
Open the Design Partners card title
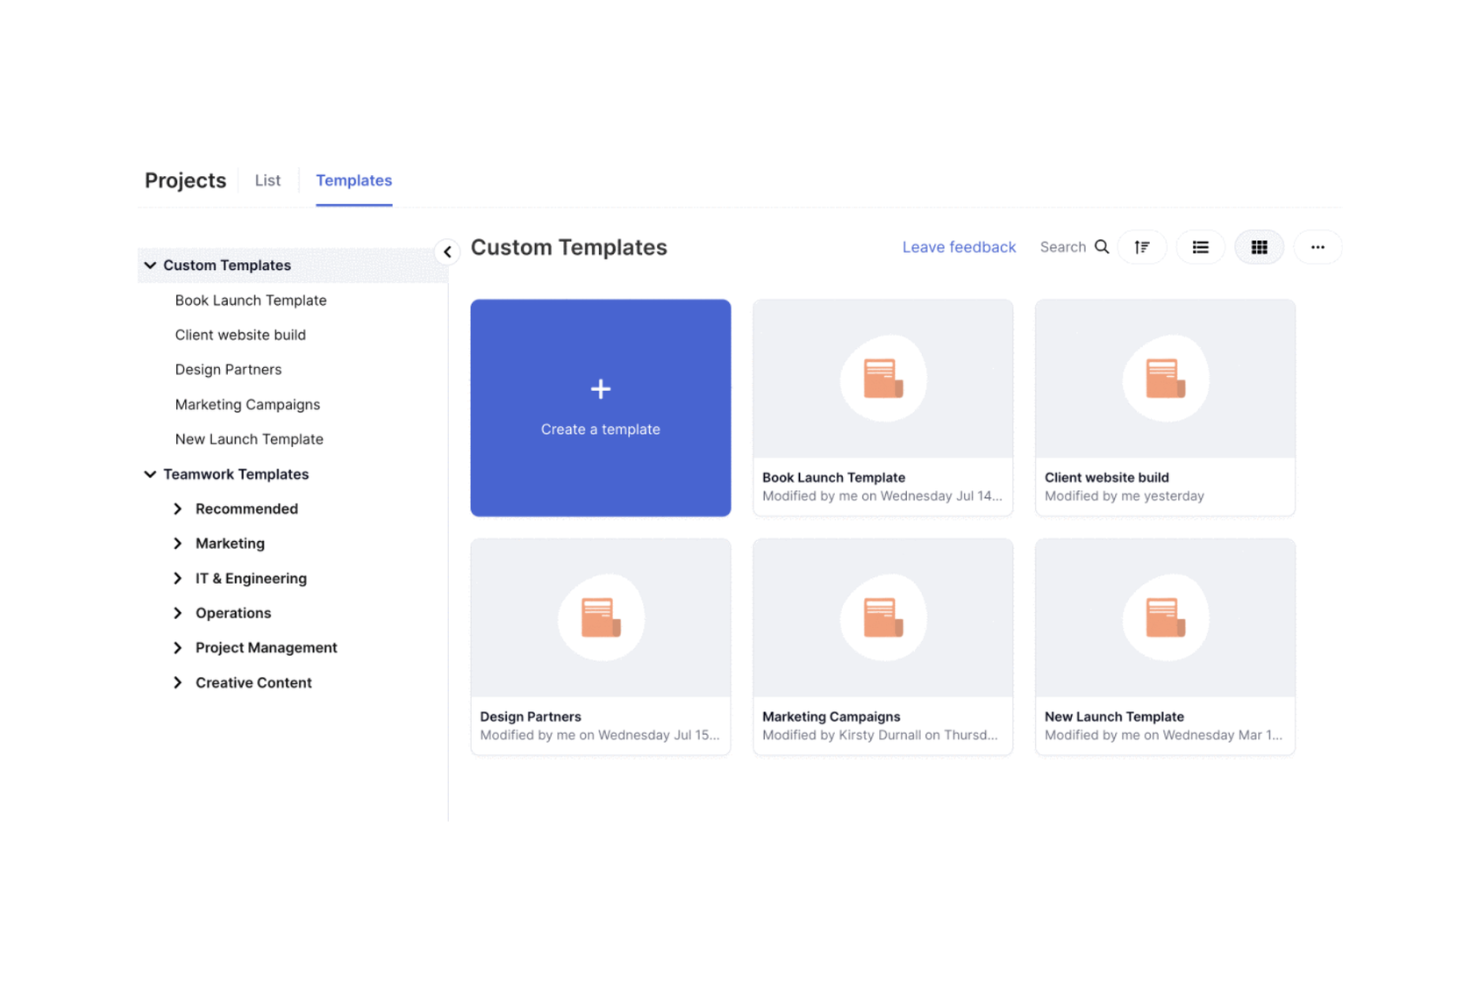click(530, 717)
